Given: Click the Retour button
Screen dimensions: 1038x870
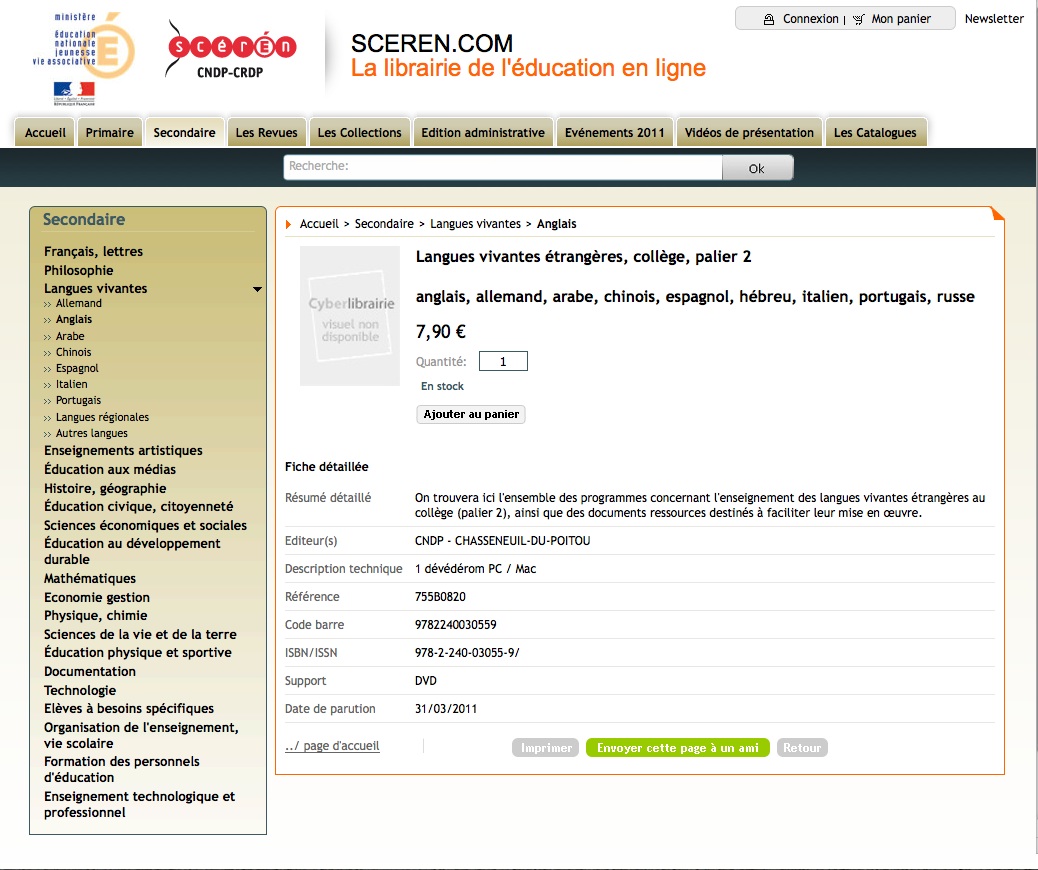Looking at the screenshot, I should [x=802, y=748].
